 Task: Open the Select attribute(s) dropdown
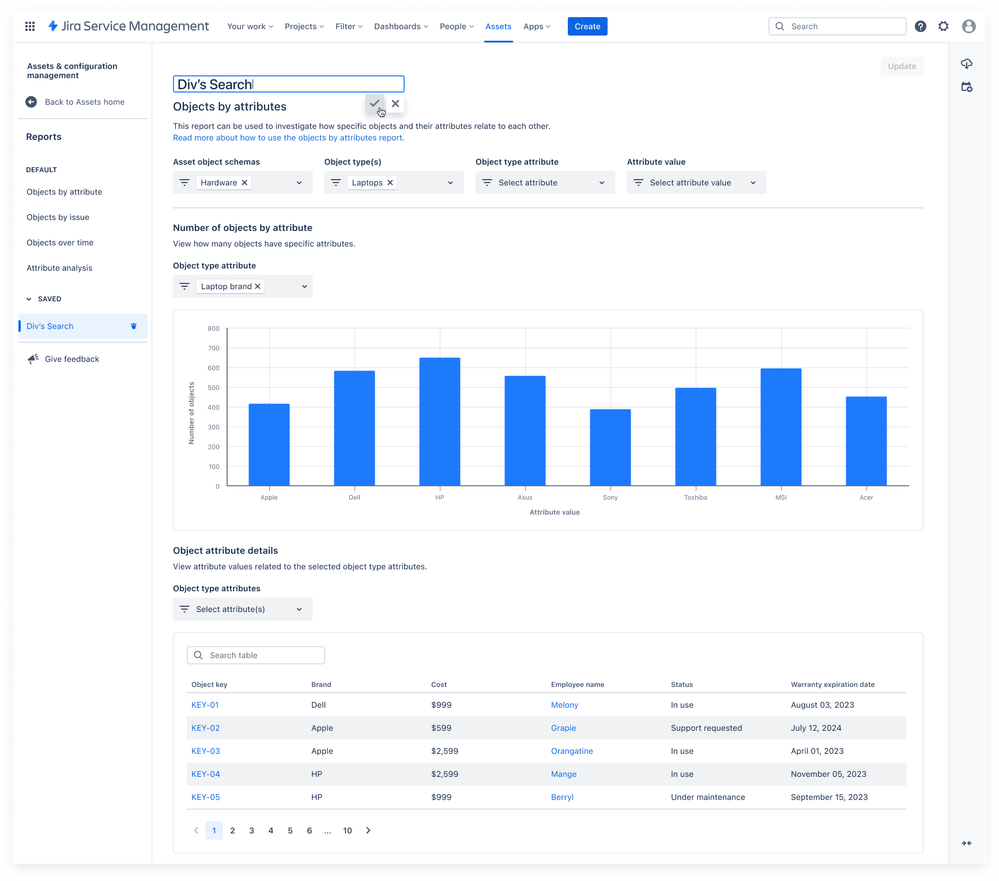242,609
